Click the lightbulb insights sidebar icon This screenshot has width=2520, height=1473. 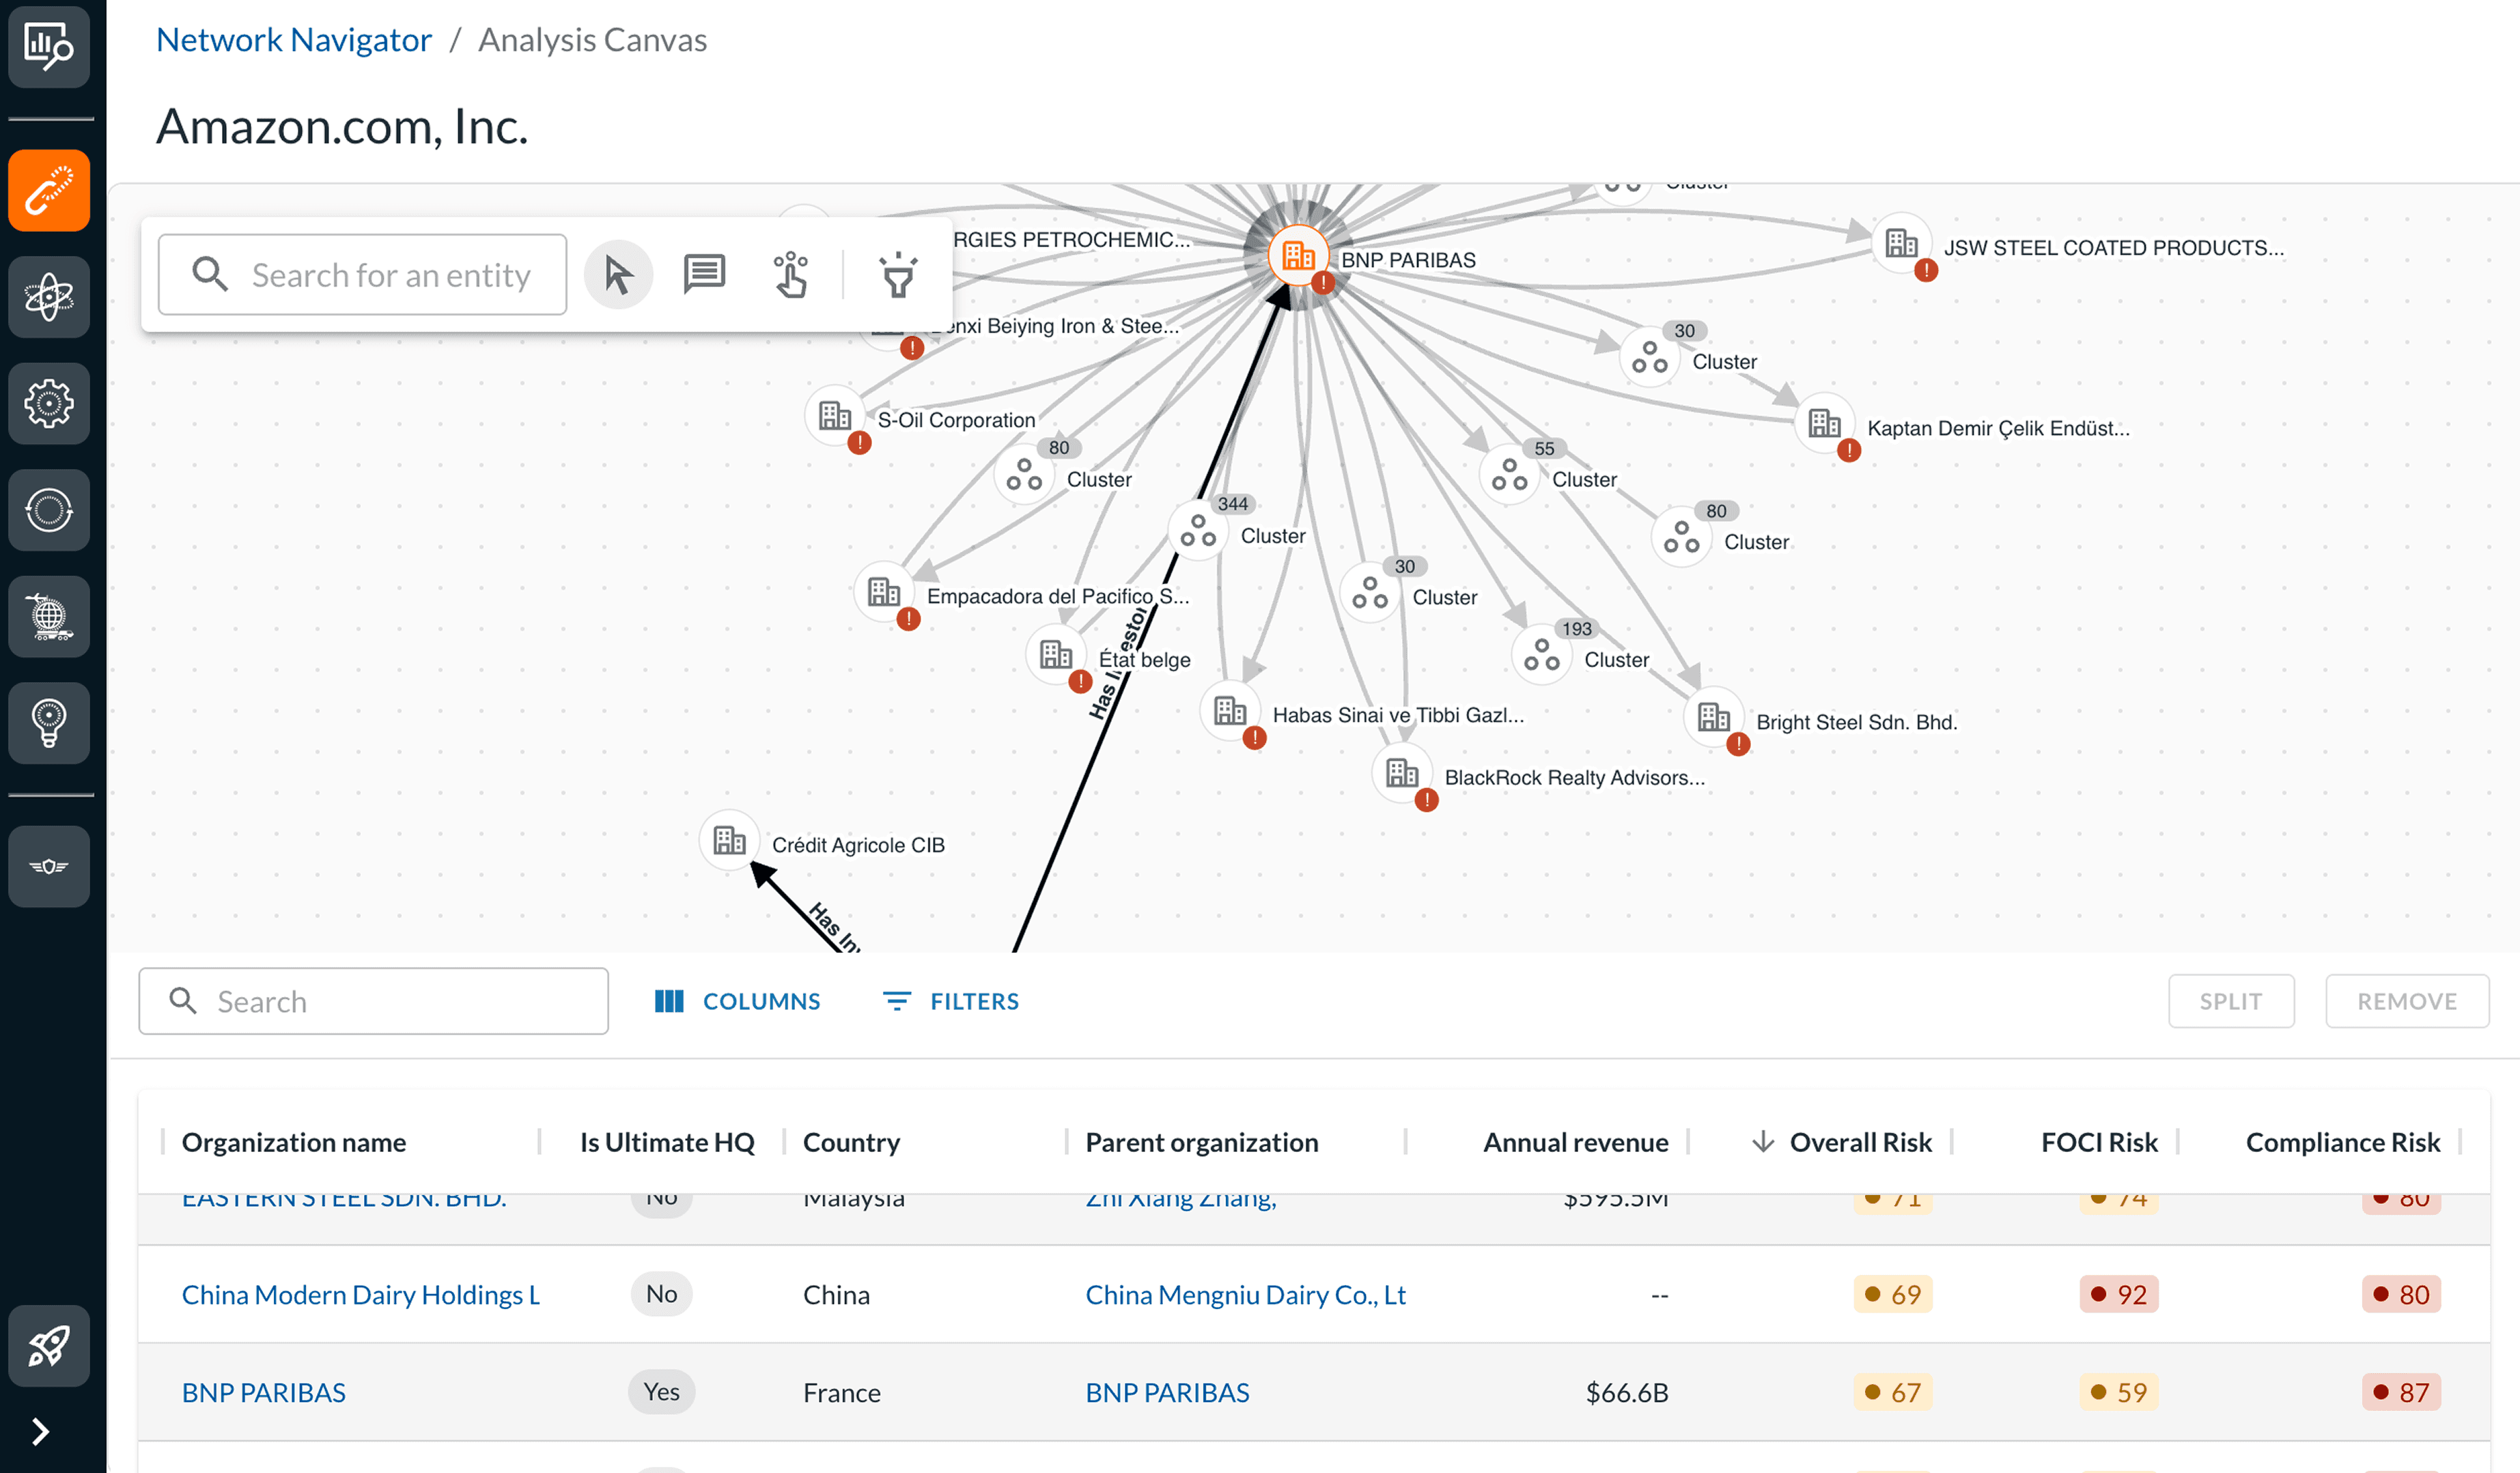tap(49, 722)
